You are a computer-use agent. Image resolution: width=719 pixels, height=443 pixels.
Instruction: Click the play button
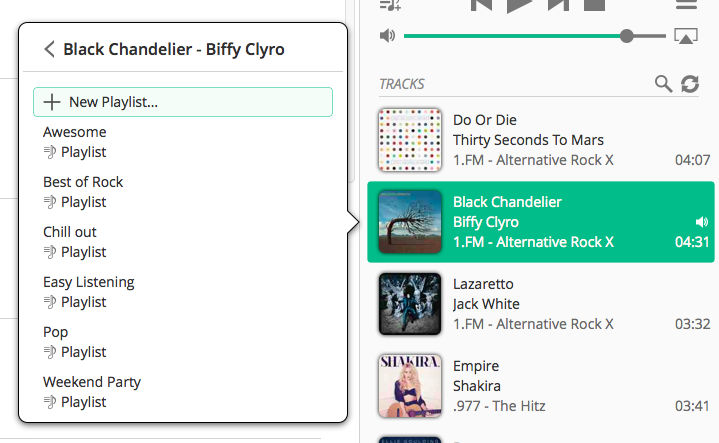click(519, 6)
